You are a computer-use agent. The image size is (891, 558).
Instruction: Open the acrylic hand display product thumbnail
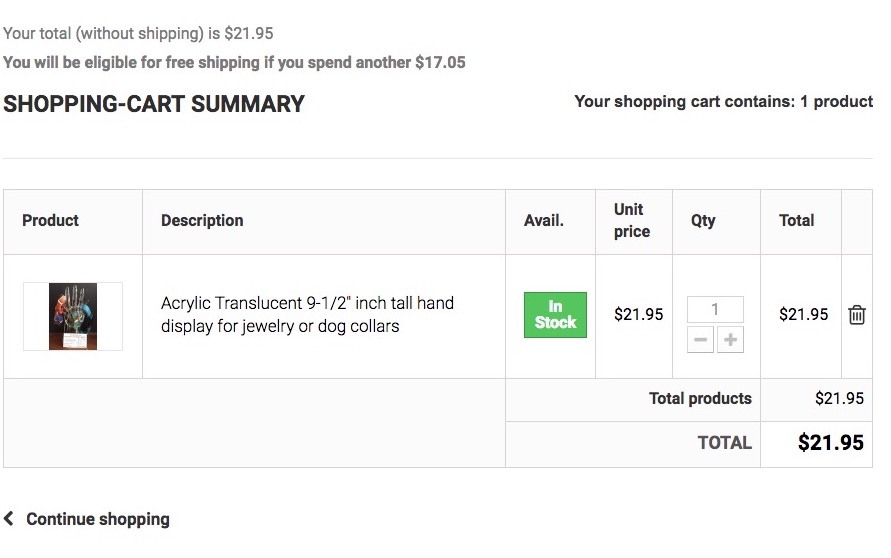pos(73,316)
